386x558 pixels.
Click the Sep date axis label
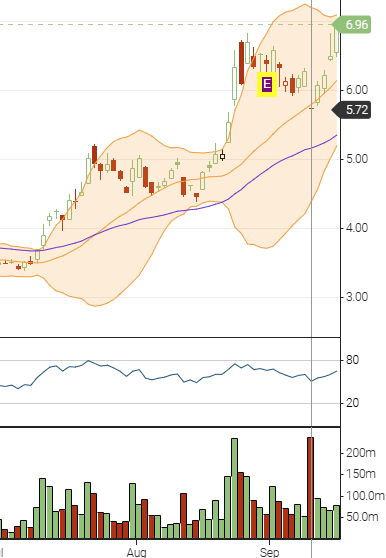(269, 552)
